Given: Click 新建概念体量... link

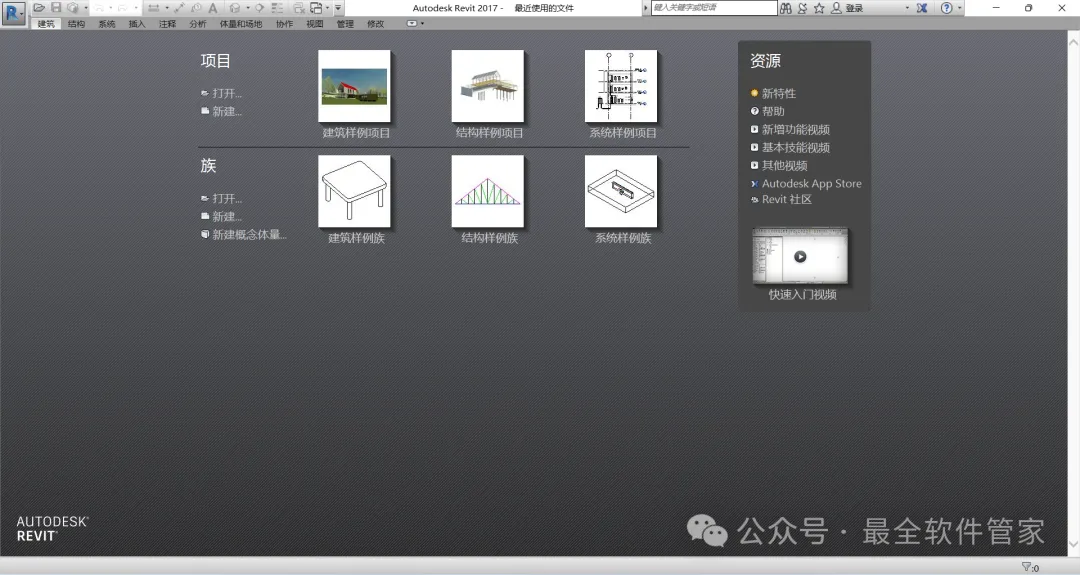Looking at the screenshot, I should pyautogui.click(x=249, y=234).
